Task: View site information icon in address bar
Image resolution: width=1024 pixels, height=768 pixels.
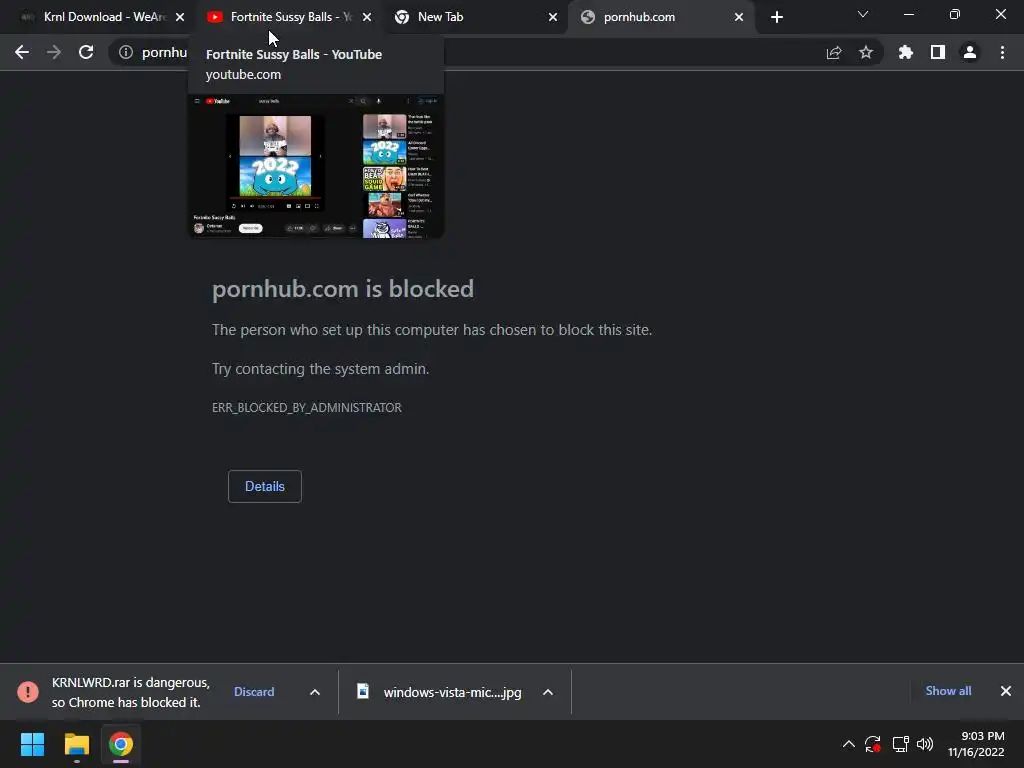Action: pos(126,52)
